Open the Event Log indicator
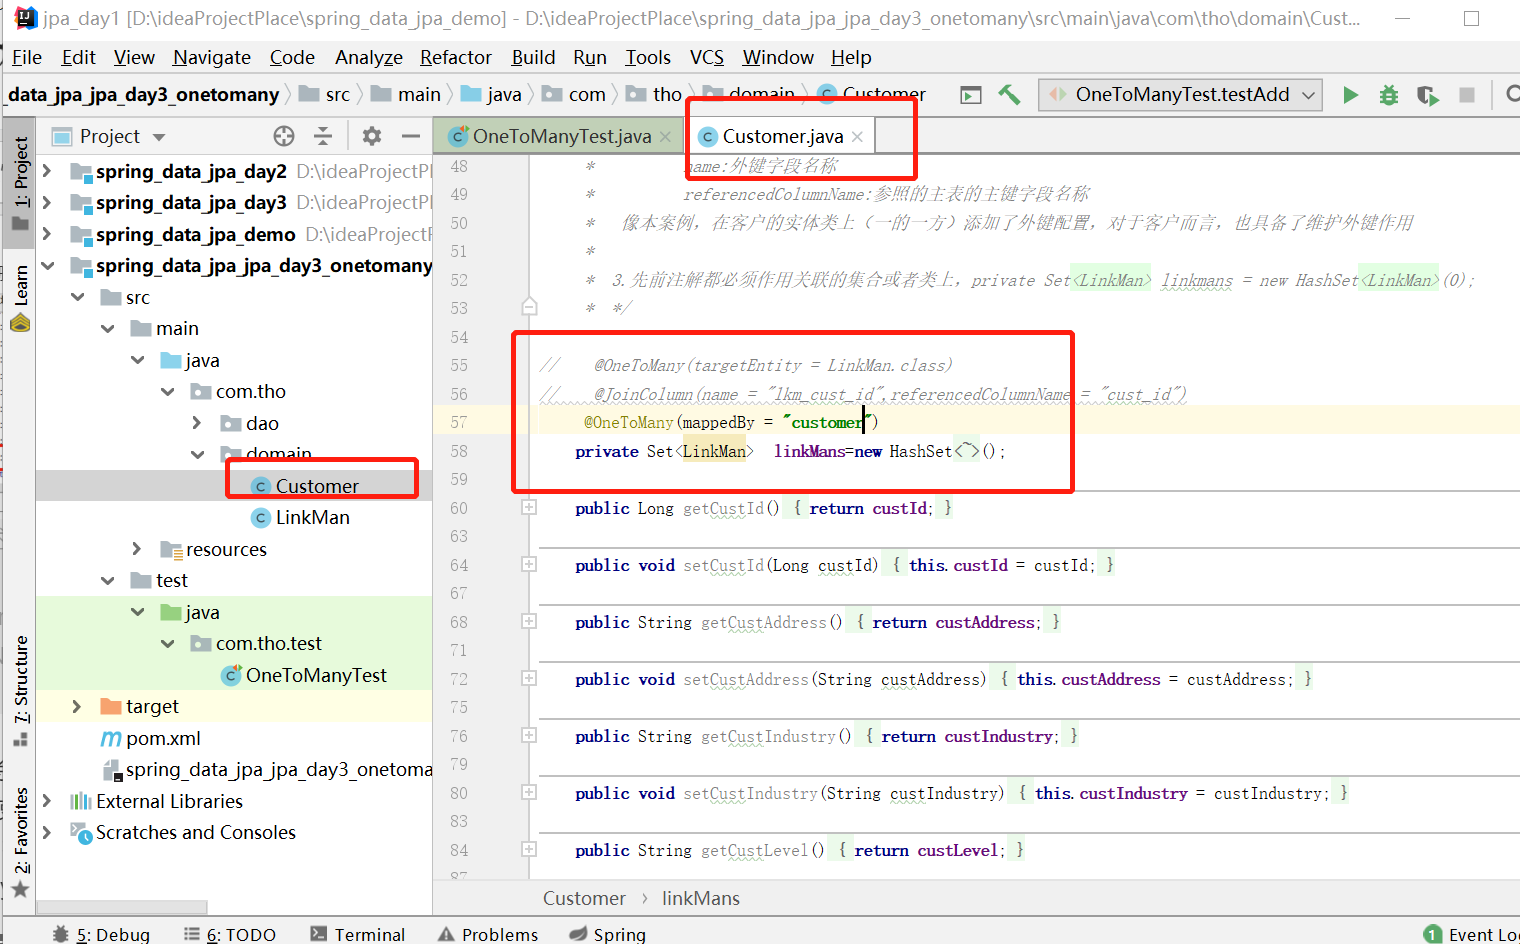 pyautogui.click(x=1472, y=934)
